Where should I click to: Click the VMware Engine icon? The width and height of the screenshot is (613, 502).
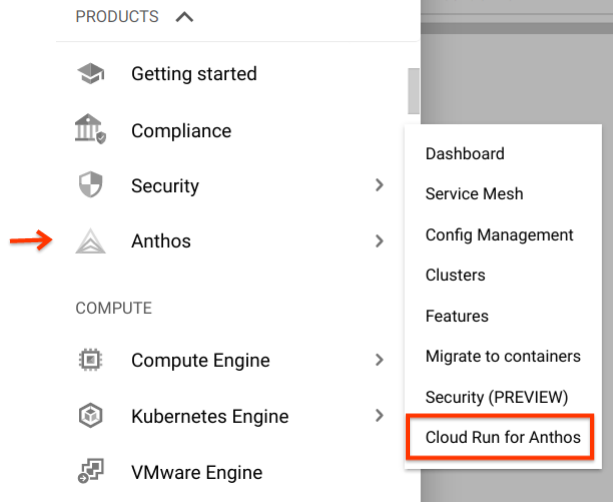pyautogui.click(x=90, y=472)
